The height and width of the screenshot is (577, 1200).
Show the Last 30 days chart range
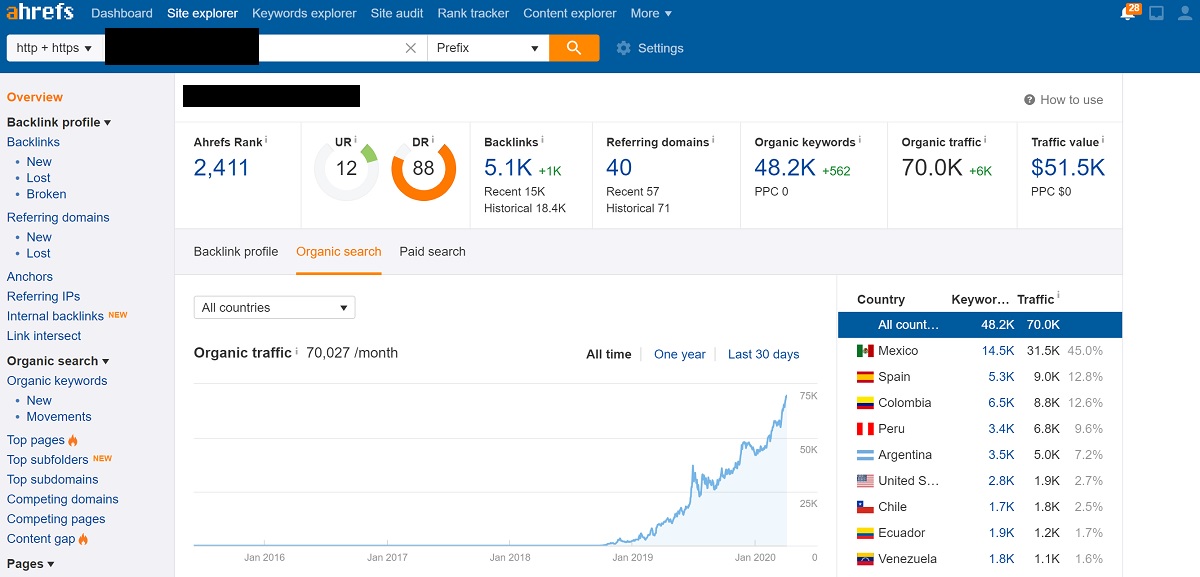coord(764,354)
